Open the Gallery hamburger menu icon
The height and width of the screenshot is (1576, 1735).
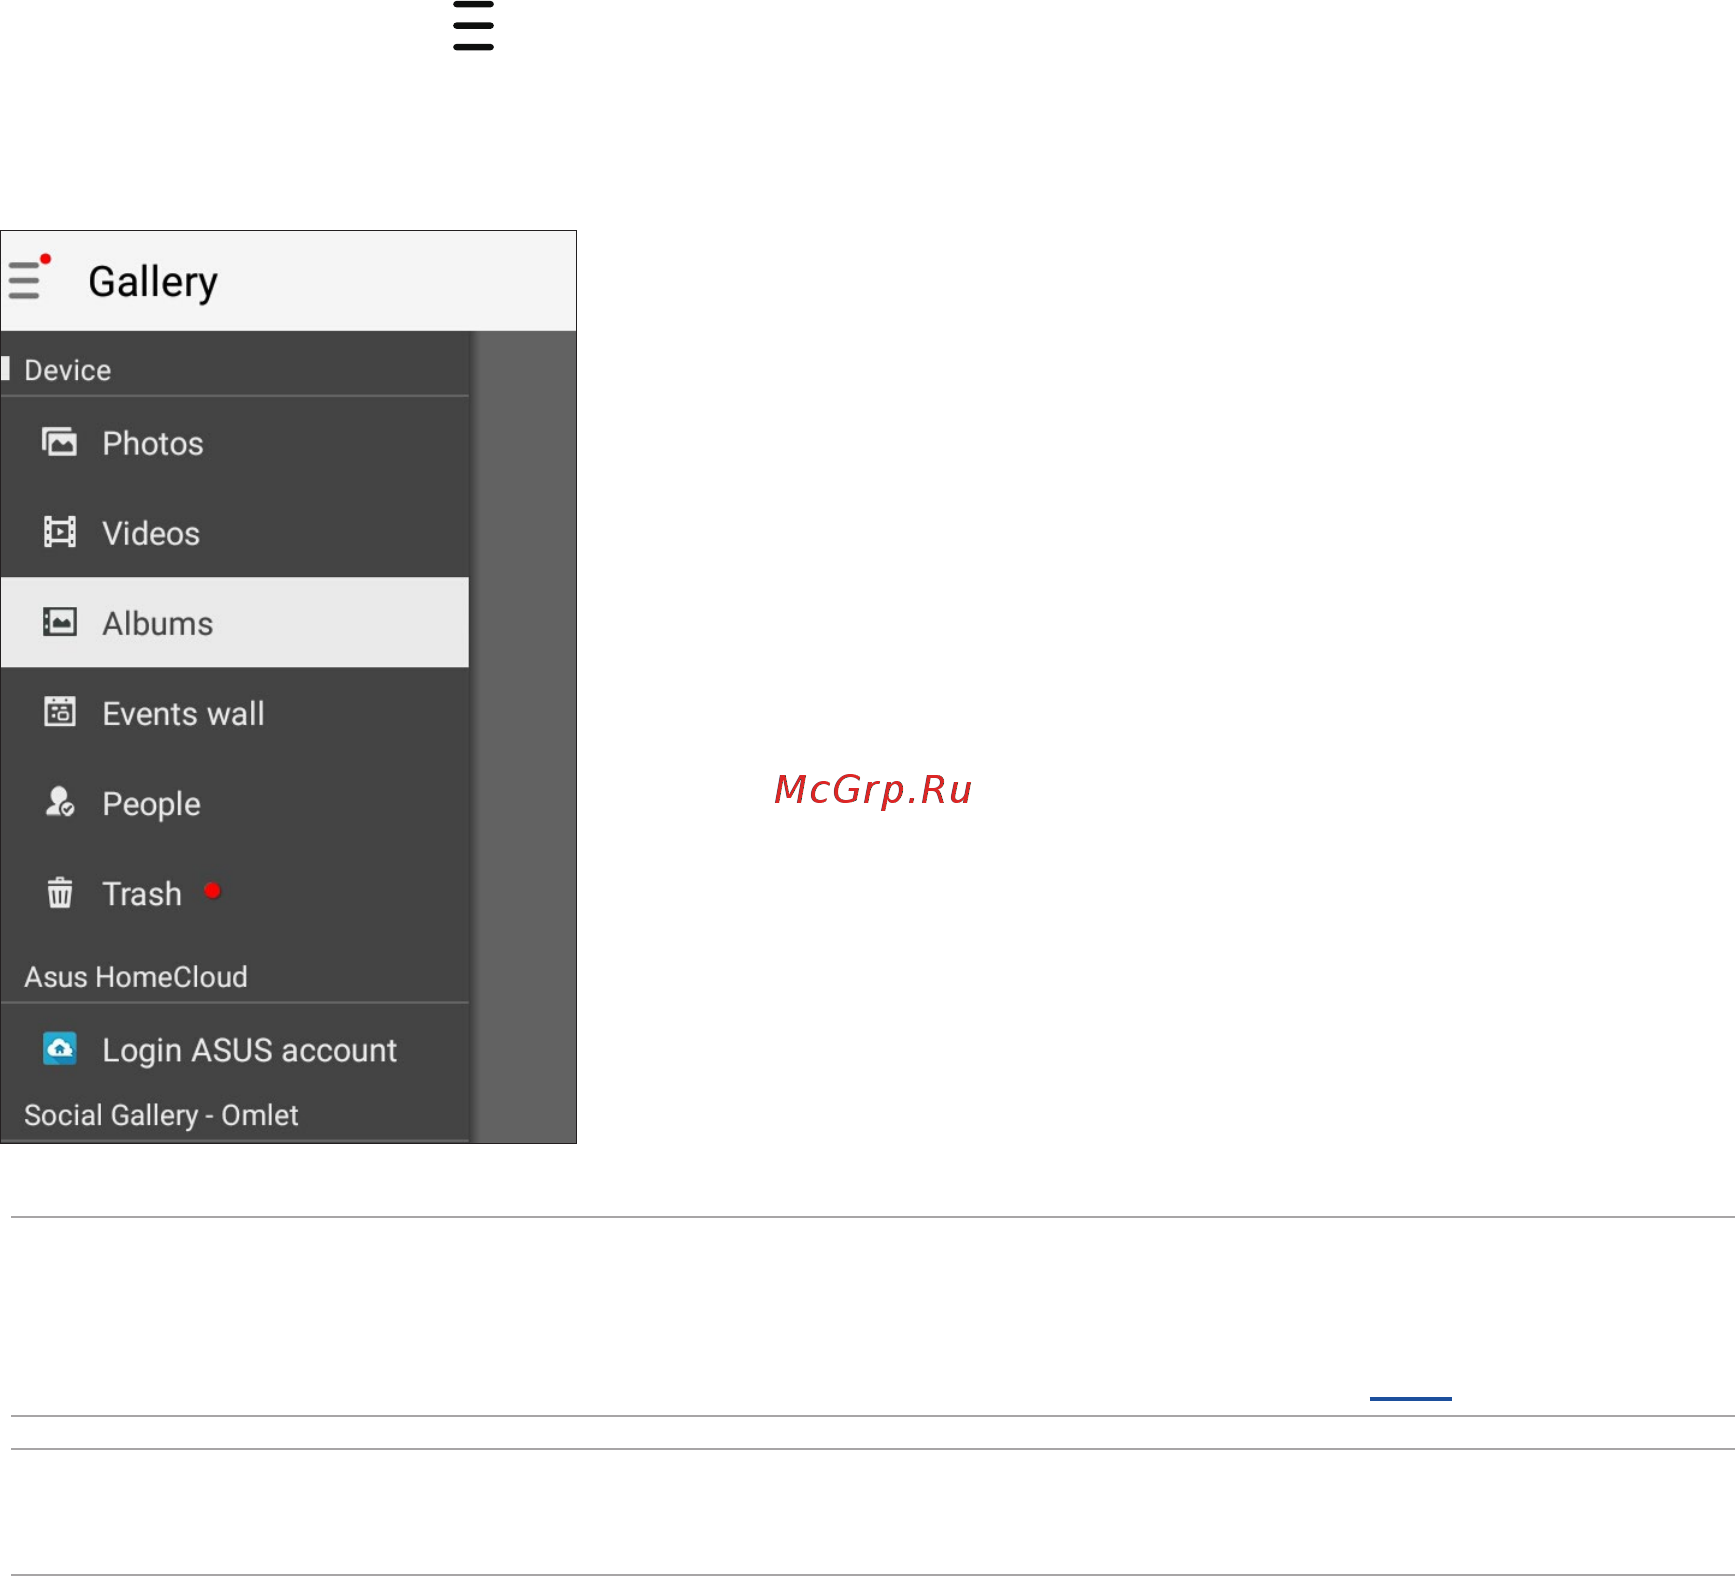[25, 280]
